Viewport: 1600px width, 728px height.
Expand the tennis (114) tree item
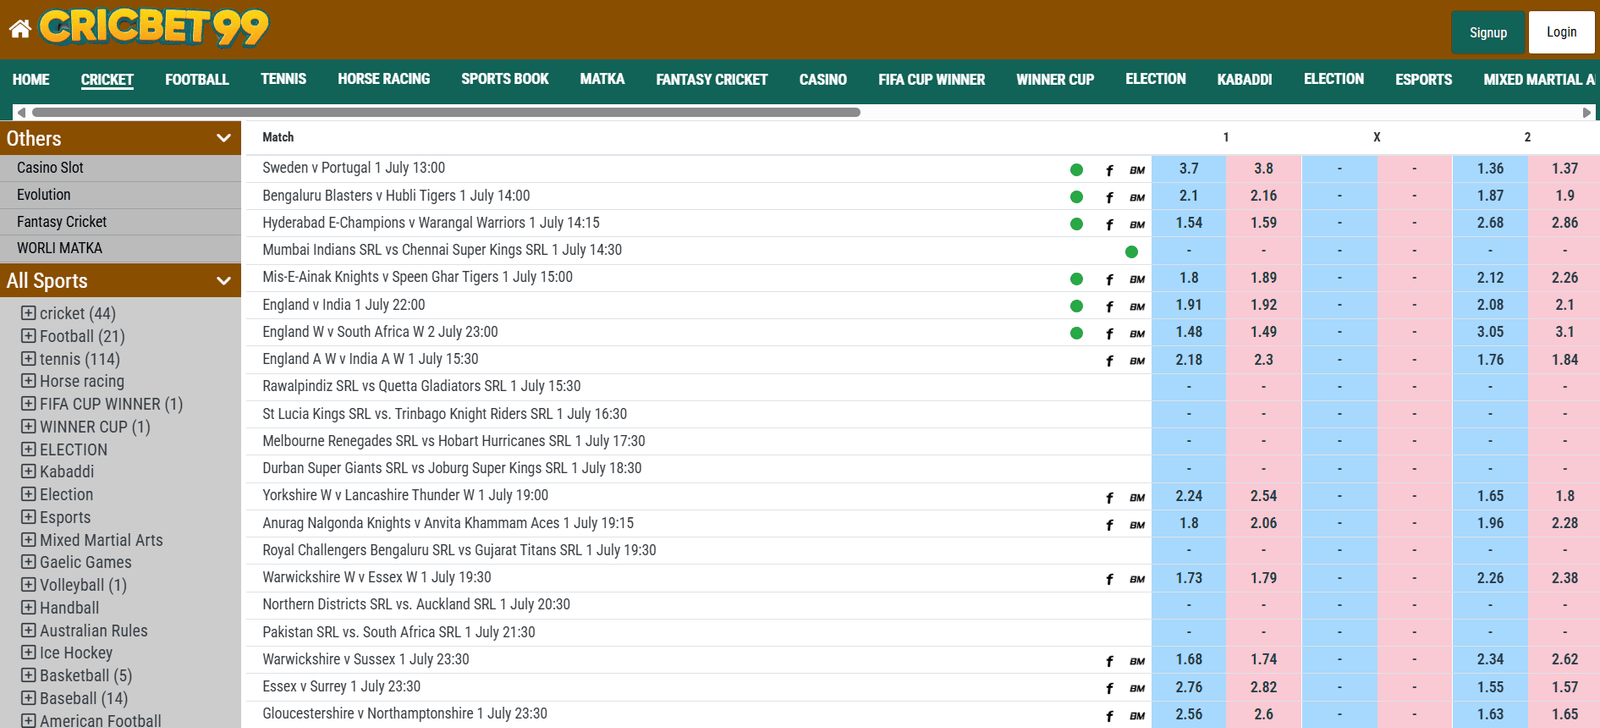tap(28, 358)
